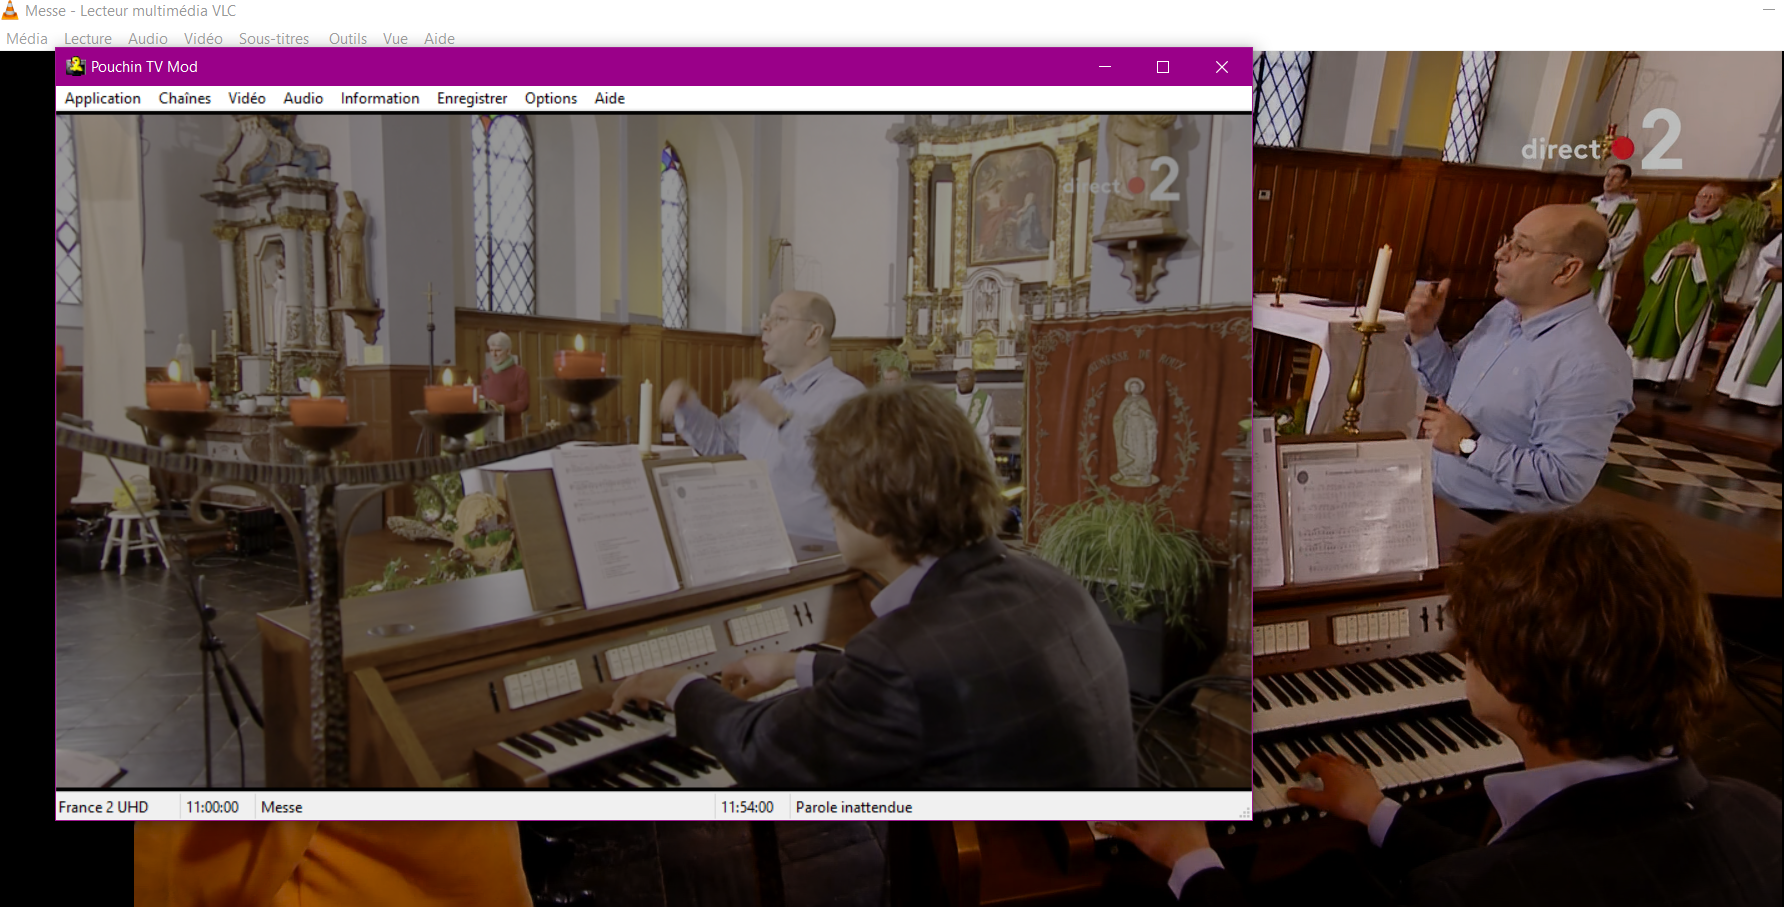The height and width of the screenshot is (907, 1784).
Task: Click the VLC cone icon in title bar
Action: pyautogui.click(x=10, y=11)
